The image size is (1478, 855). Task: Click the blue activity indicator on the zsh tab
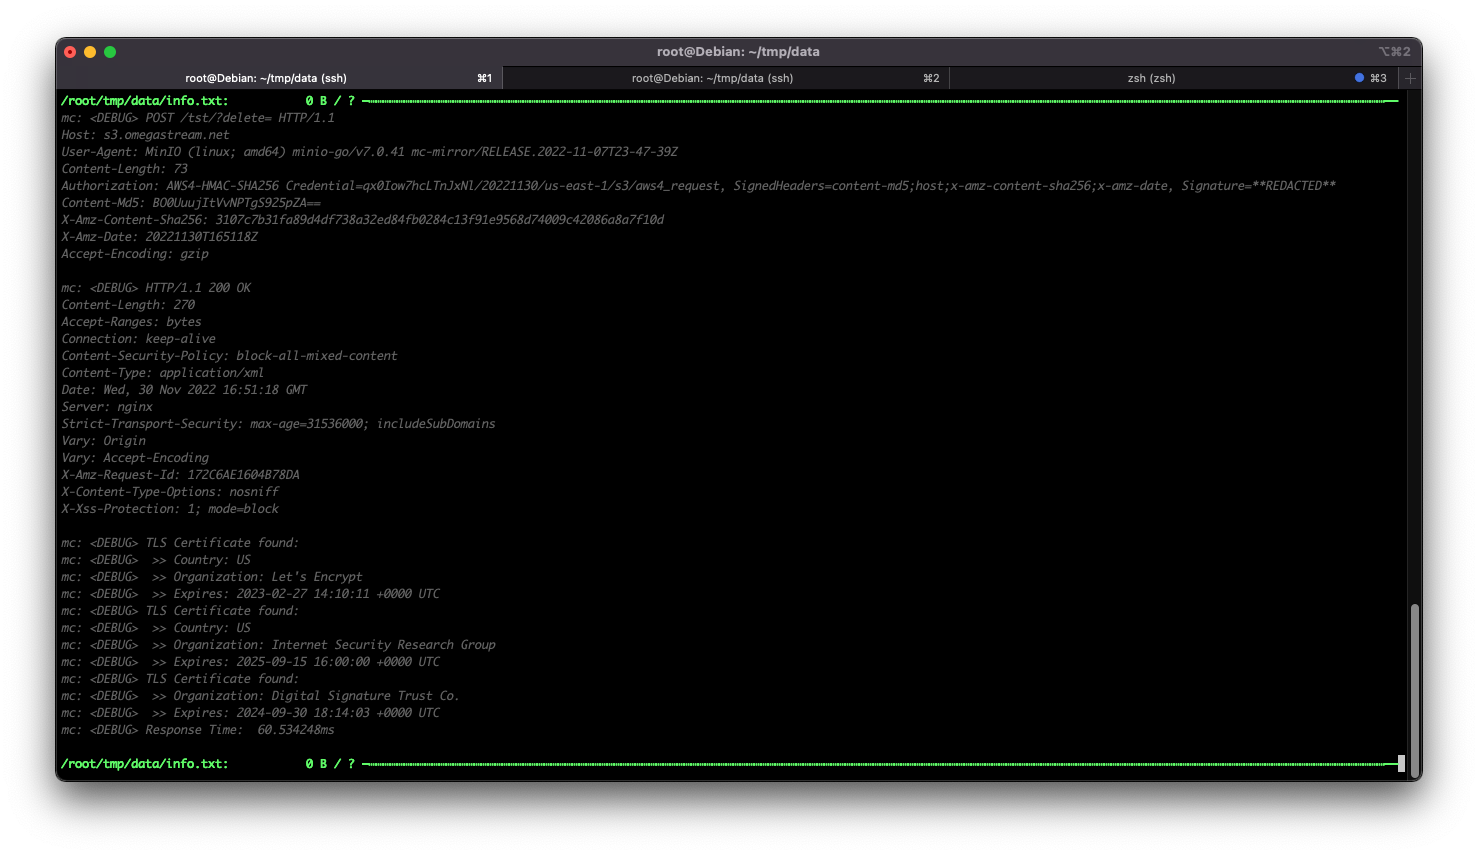(1358, 77)
